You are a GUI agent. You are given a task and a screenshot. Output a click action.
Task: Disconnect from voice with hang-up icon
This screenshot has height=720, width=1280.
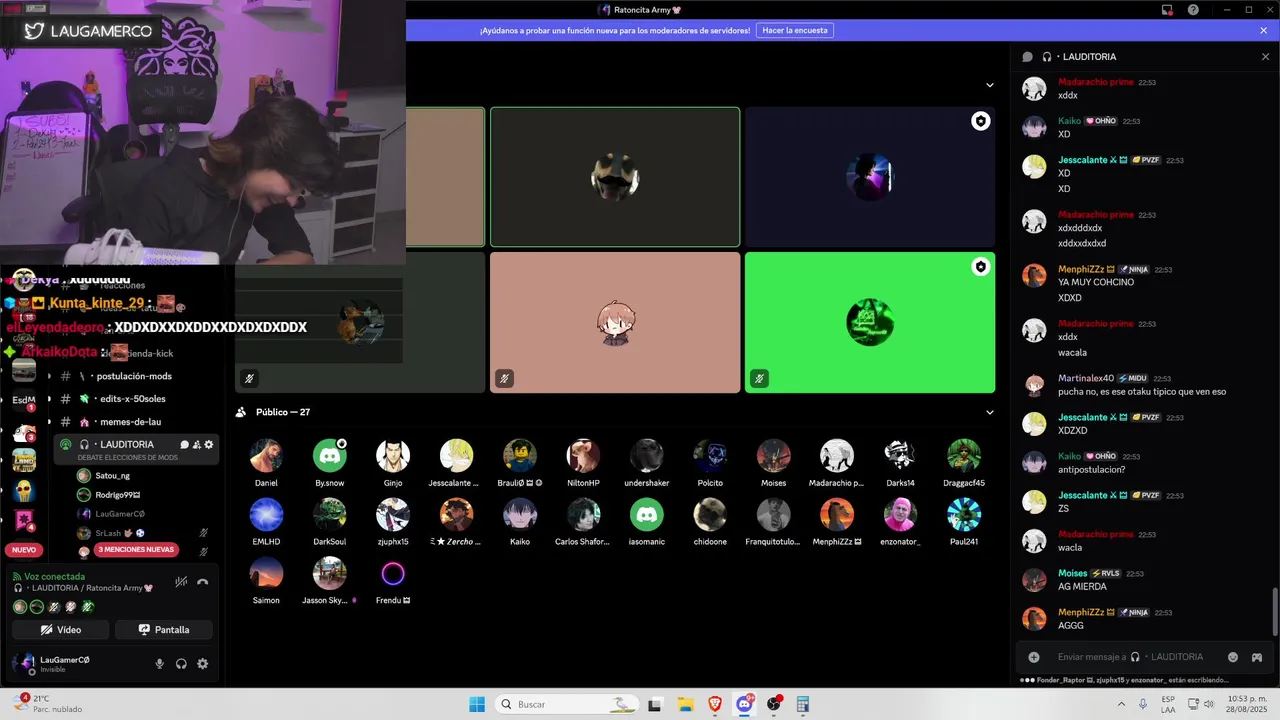pyautogui.click(x=203, y=581)
